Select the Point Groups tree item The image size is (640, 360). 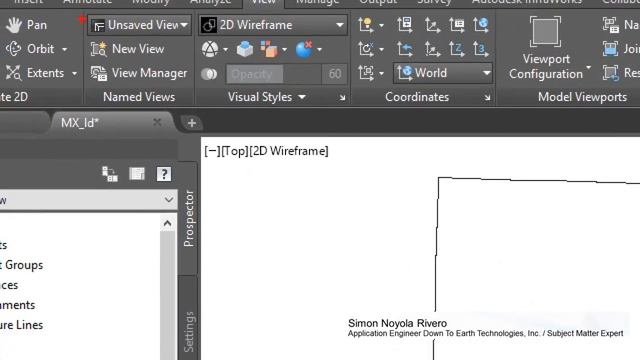pyautogui.click(x=21, y=265)
